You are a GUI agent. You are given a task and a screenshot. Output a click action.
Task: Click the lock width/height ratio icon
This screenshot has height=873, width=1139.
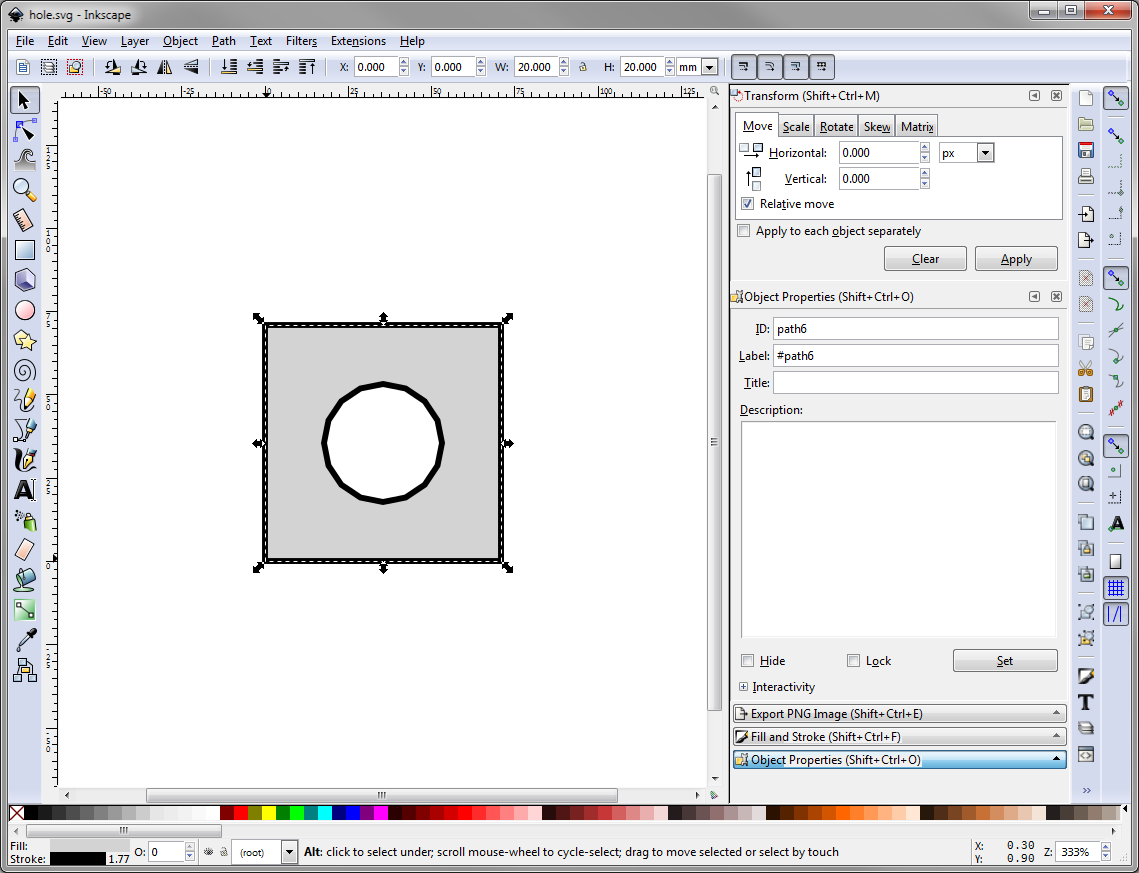pos(582,67)
